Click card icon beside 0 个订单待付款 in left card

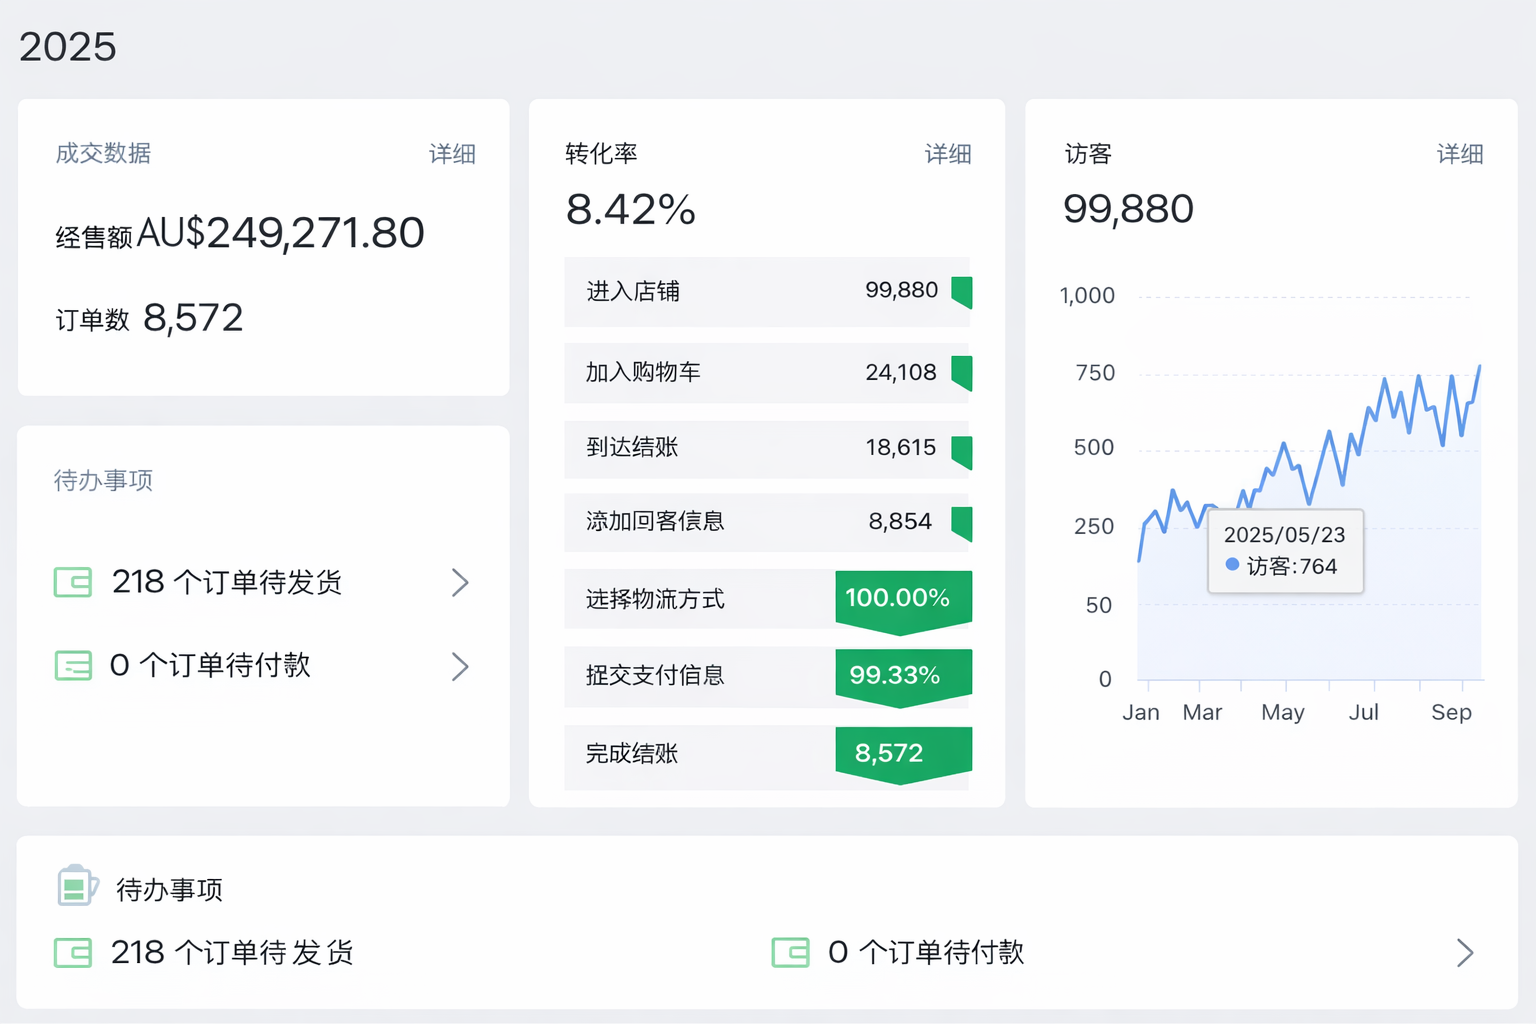(x=73, y=666)
